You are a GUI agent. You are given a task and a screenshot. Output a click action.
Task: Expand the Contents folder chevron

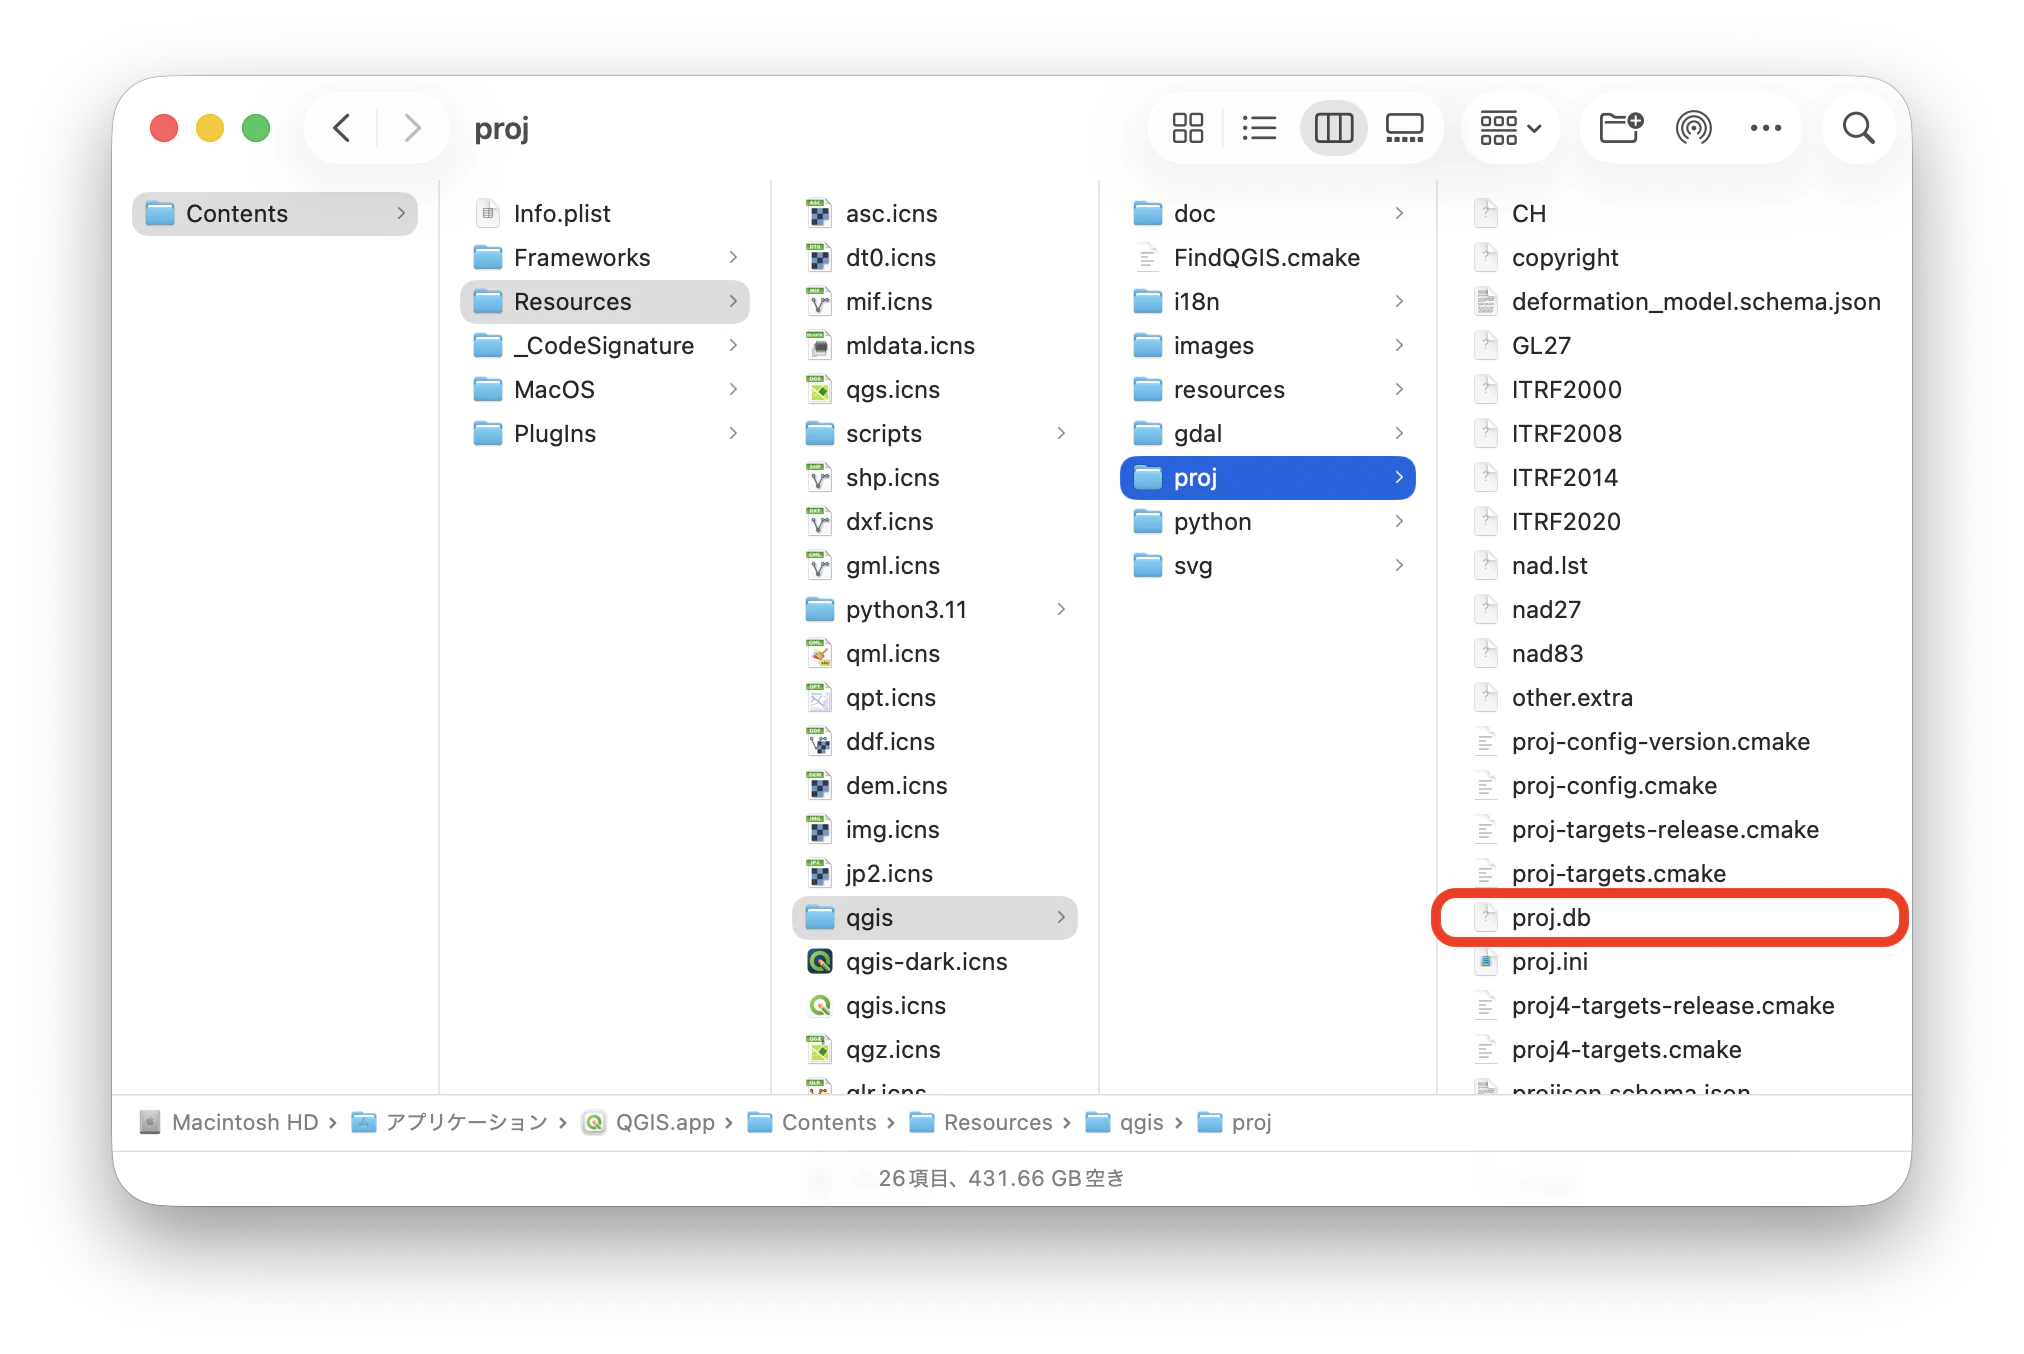pyautogui.click(x=401, y=214)
